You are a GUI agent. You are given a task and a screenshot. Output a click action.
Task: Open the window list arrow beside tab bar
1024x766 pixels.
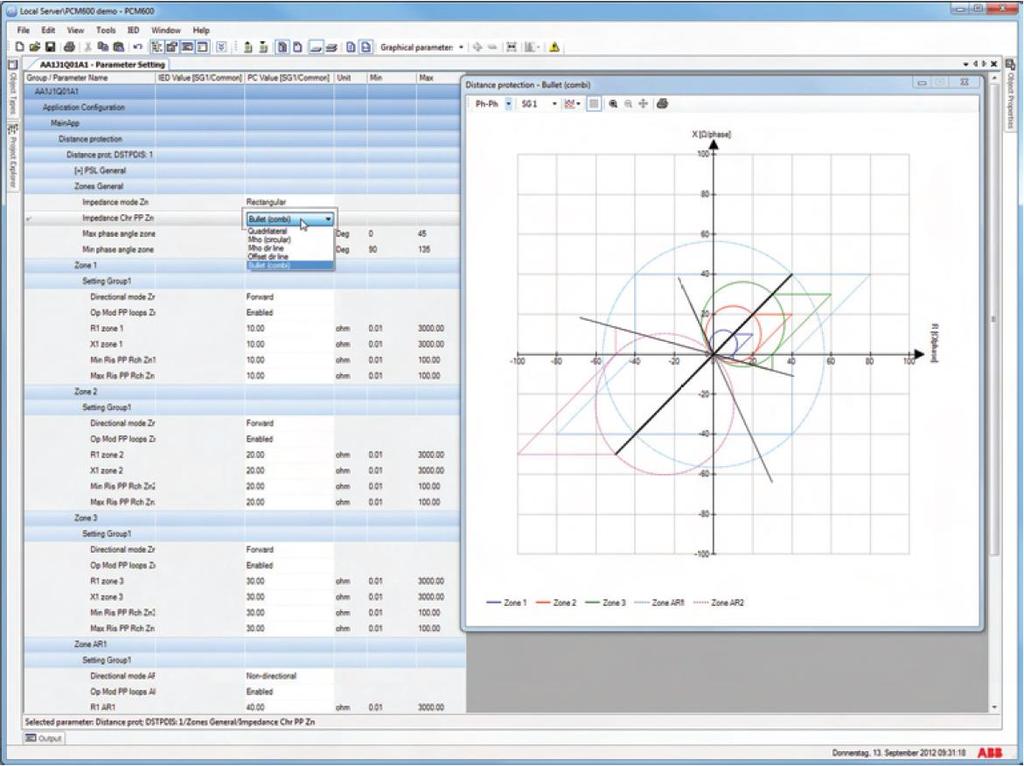click(966, 64)
